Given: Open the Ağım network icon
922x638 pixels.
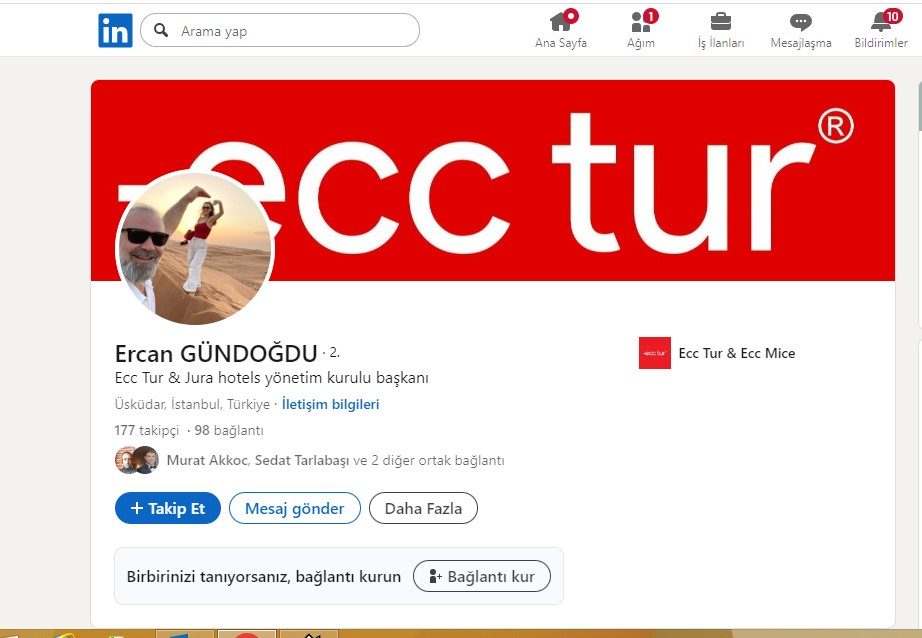Looking at the screenshot, I should (641, 22).
